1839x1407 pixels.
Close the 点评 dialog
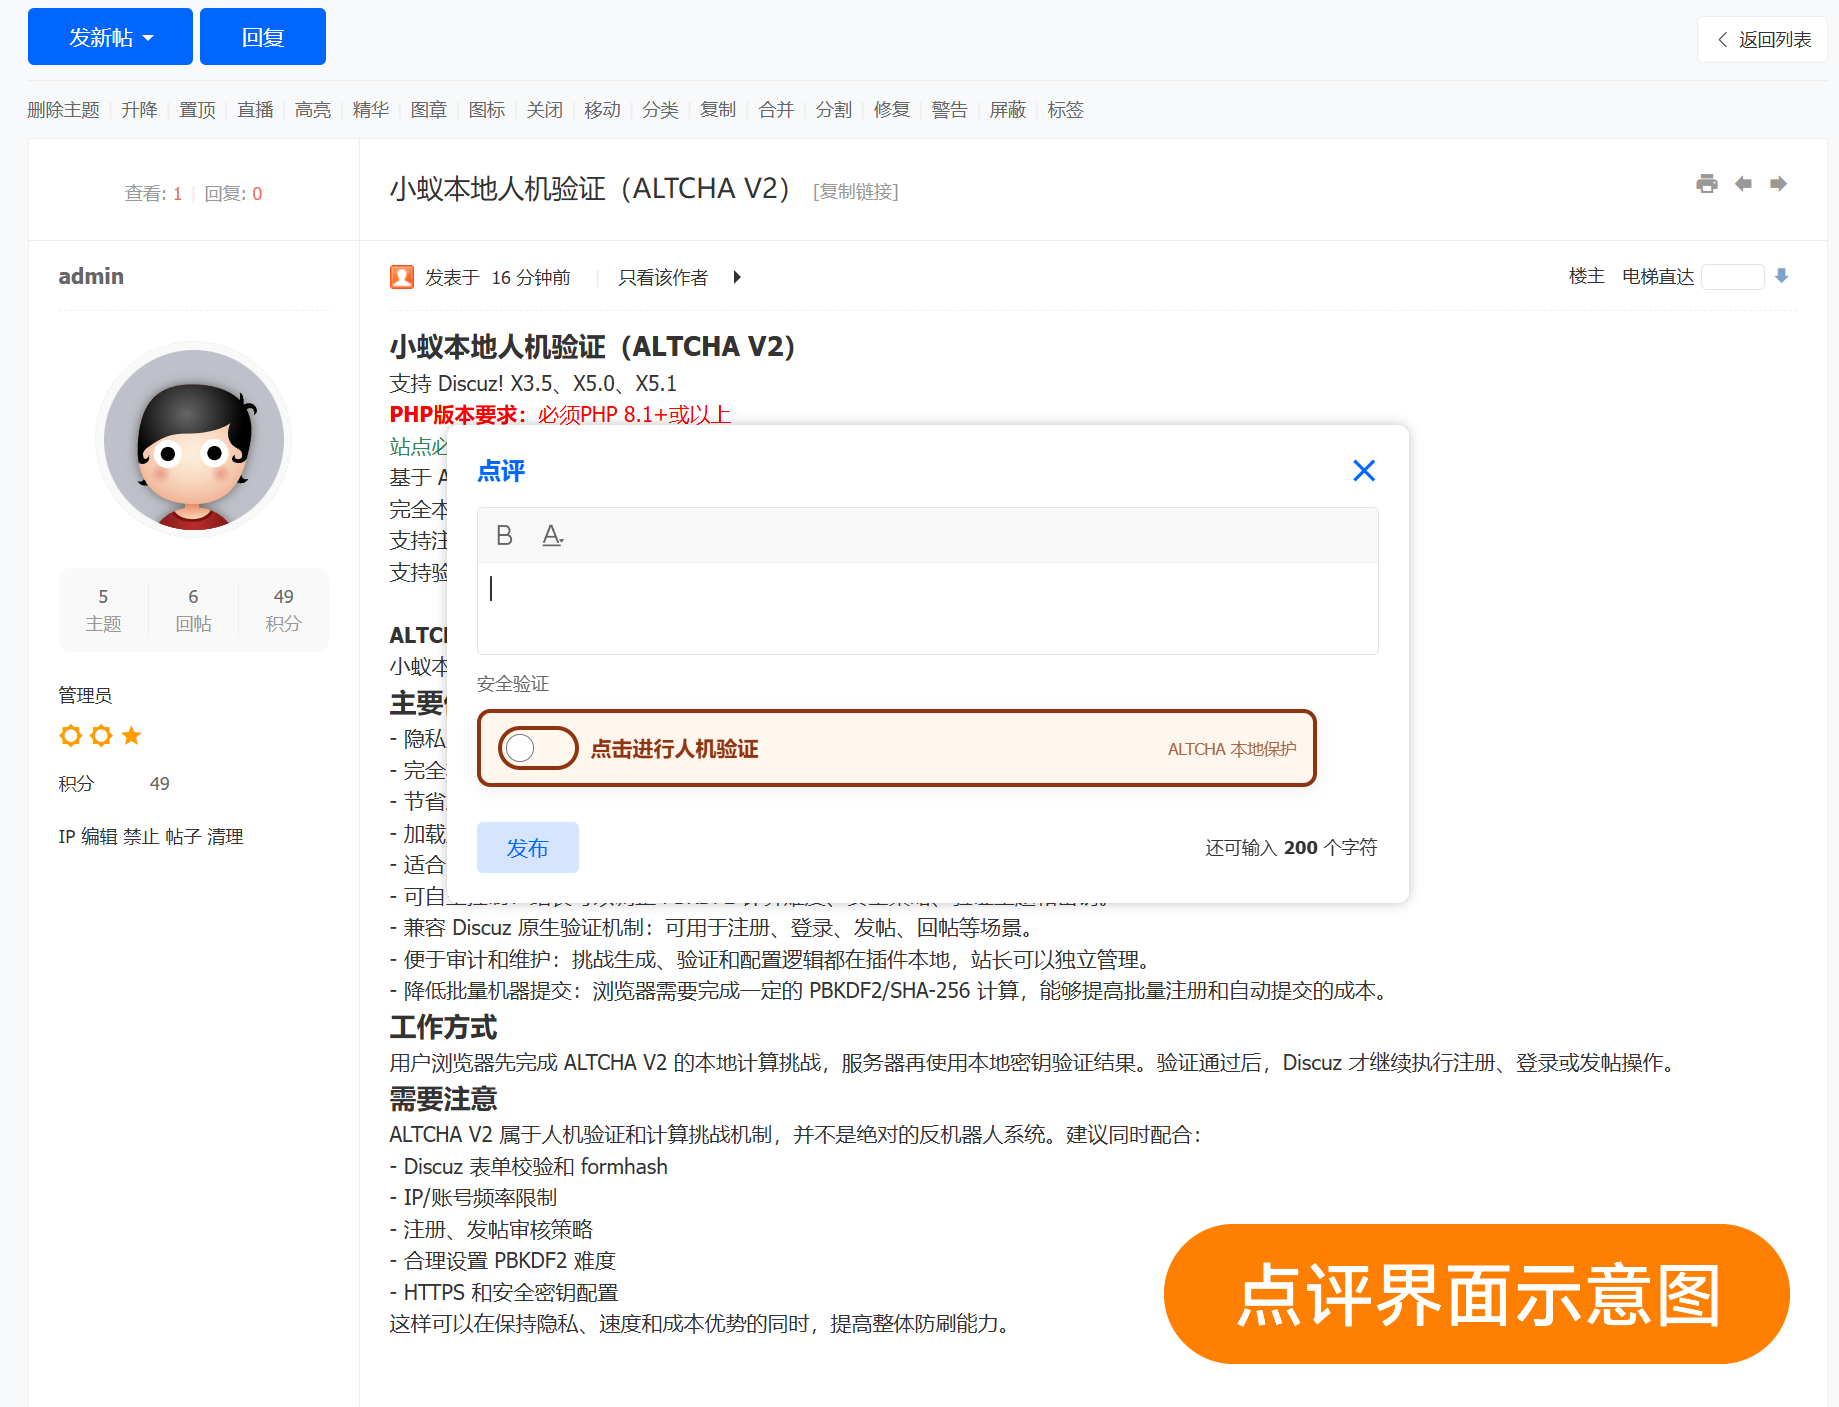pos(1364,470)
